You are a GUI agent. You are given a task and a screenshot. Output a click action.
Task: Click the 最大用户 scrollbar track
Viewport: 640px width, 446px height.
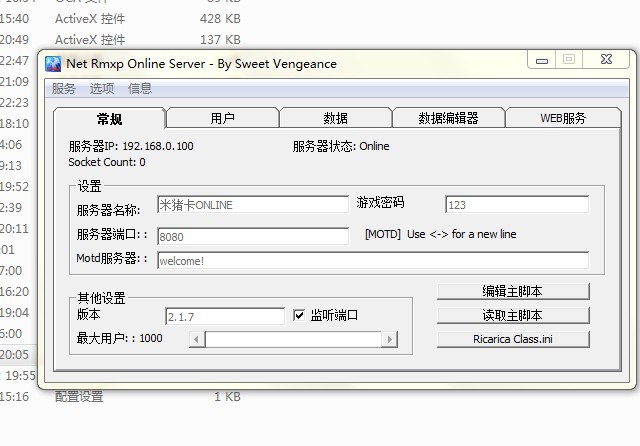(293, 339)
